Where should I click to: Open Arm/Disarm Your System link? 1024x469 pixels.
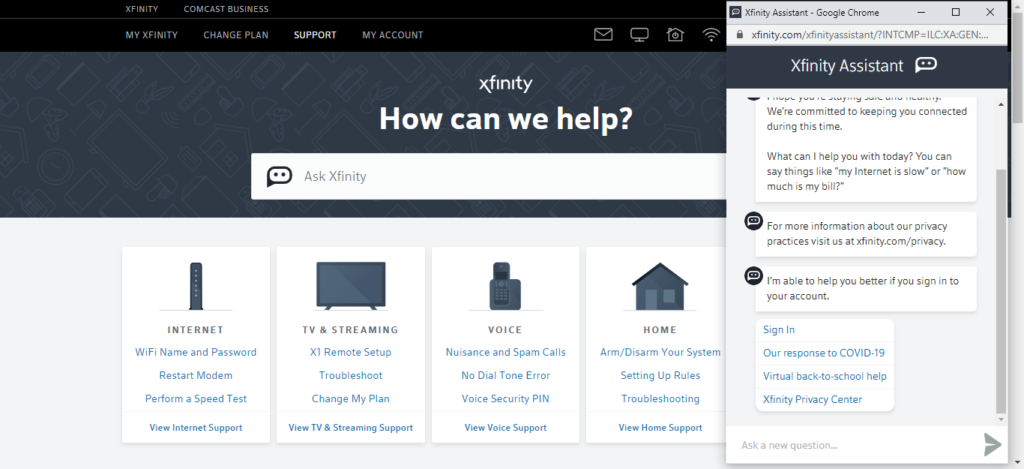[x=660, y=352]
